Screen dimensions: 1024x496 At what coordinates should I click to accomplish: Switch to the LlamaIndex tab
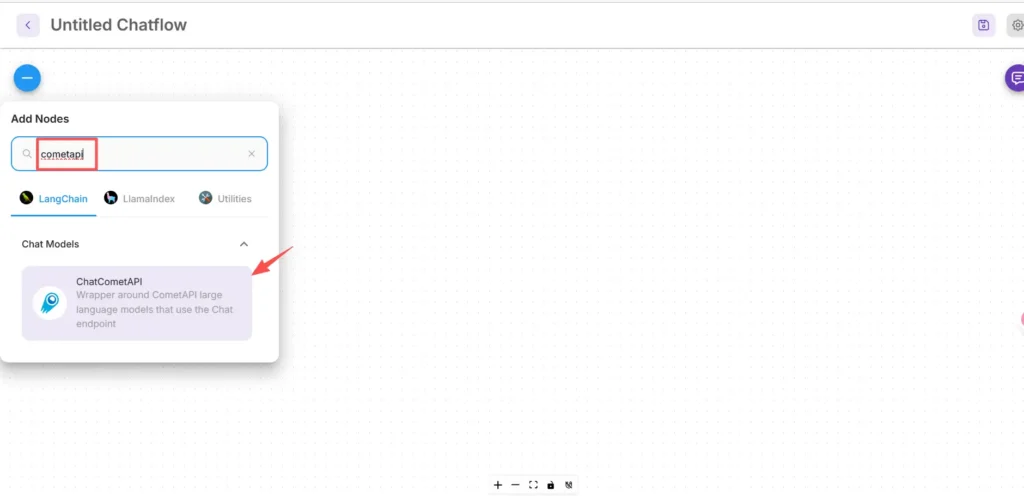tap(140, 198)
